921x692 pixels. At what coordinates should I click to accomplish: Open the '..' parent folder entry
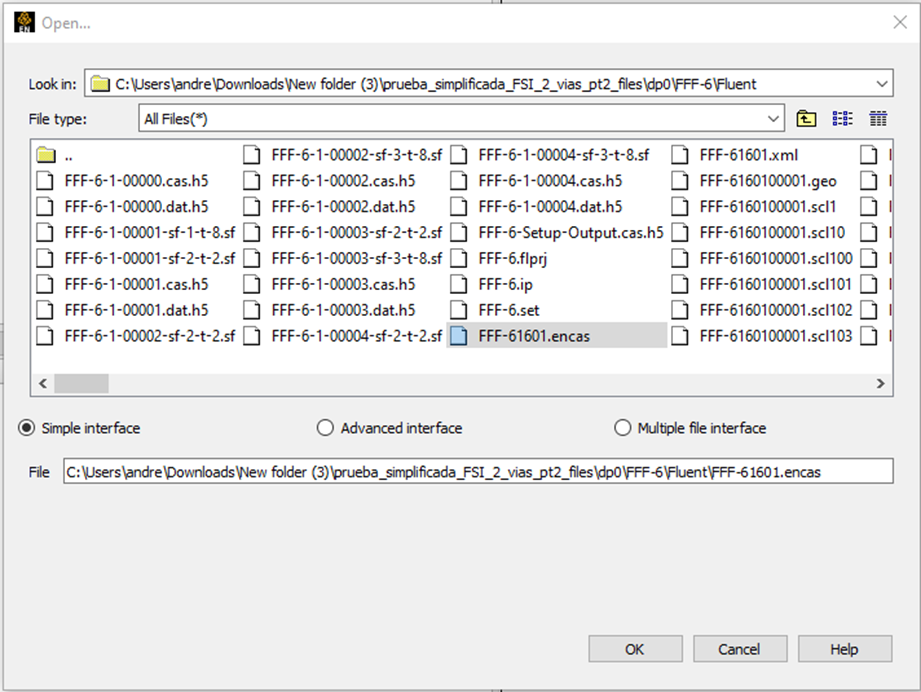pos(55,156)
